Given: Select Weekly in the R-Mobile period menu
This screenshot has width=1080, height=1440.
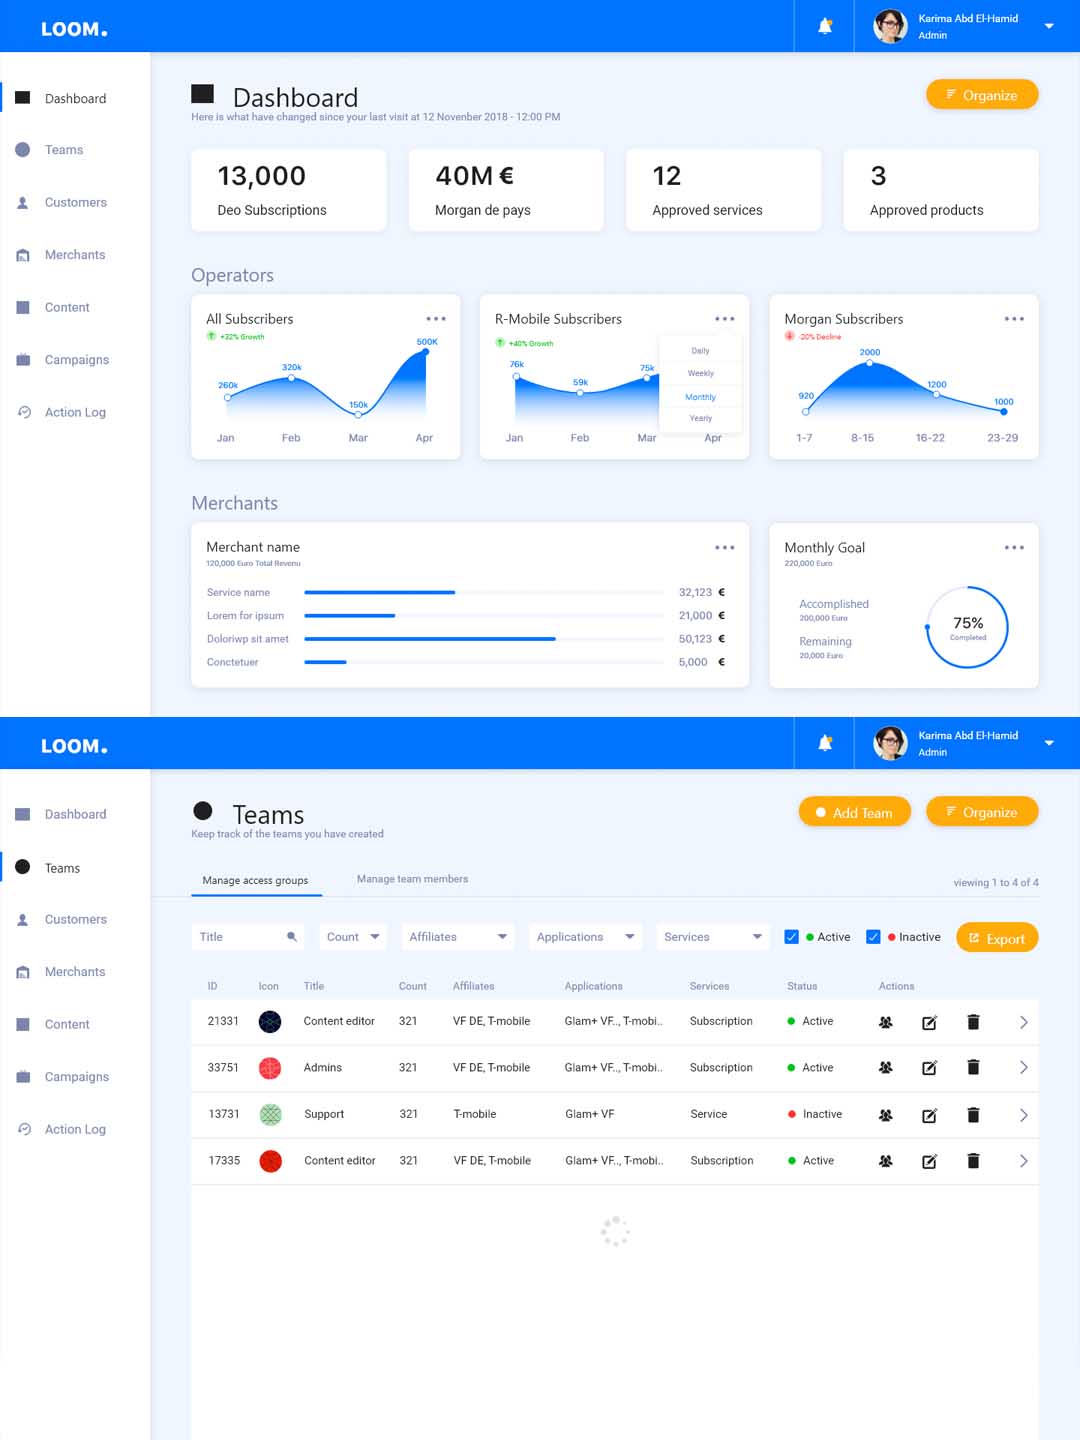Looking at the screenshot, I should click(700, 373).
